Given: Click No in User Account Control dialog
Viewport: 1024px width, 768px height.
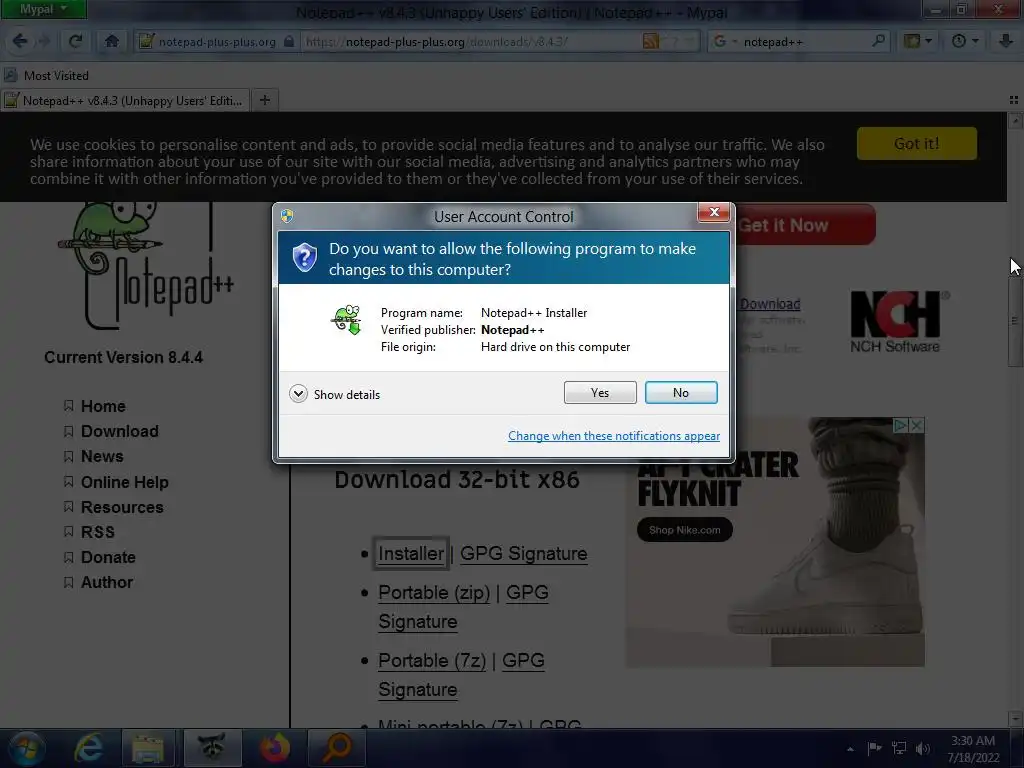Looking at the screenshot, I should coord(681,392).
